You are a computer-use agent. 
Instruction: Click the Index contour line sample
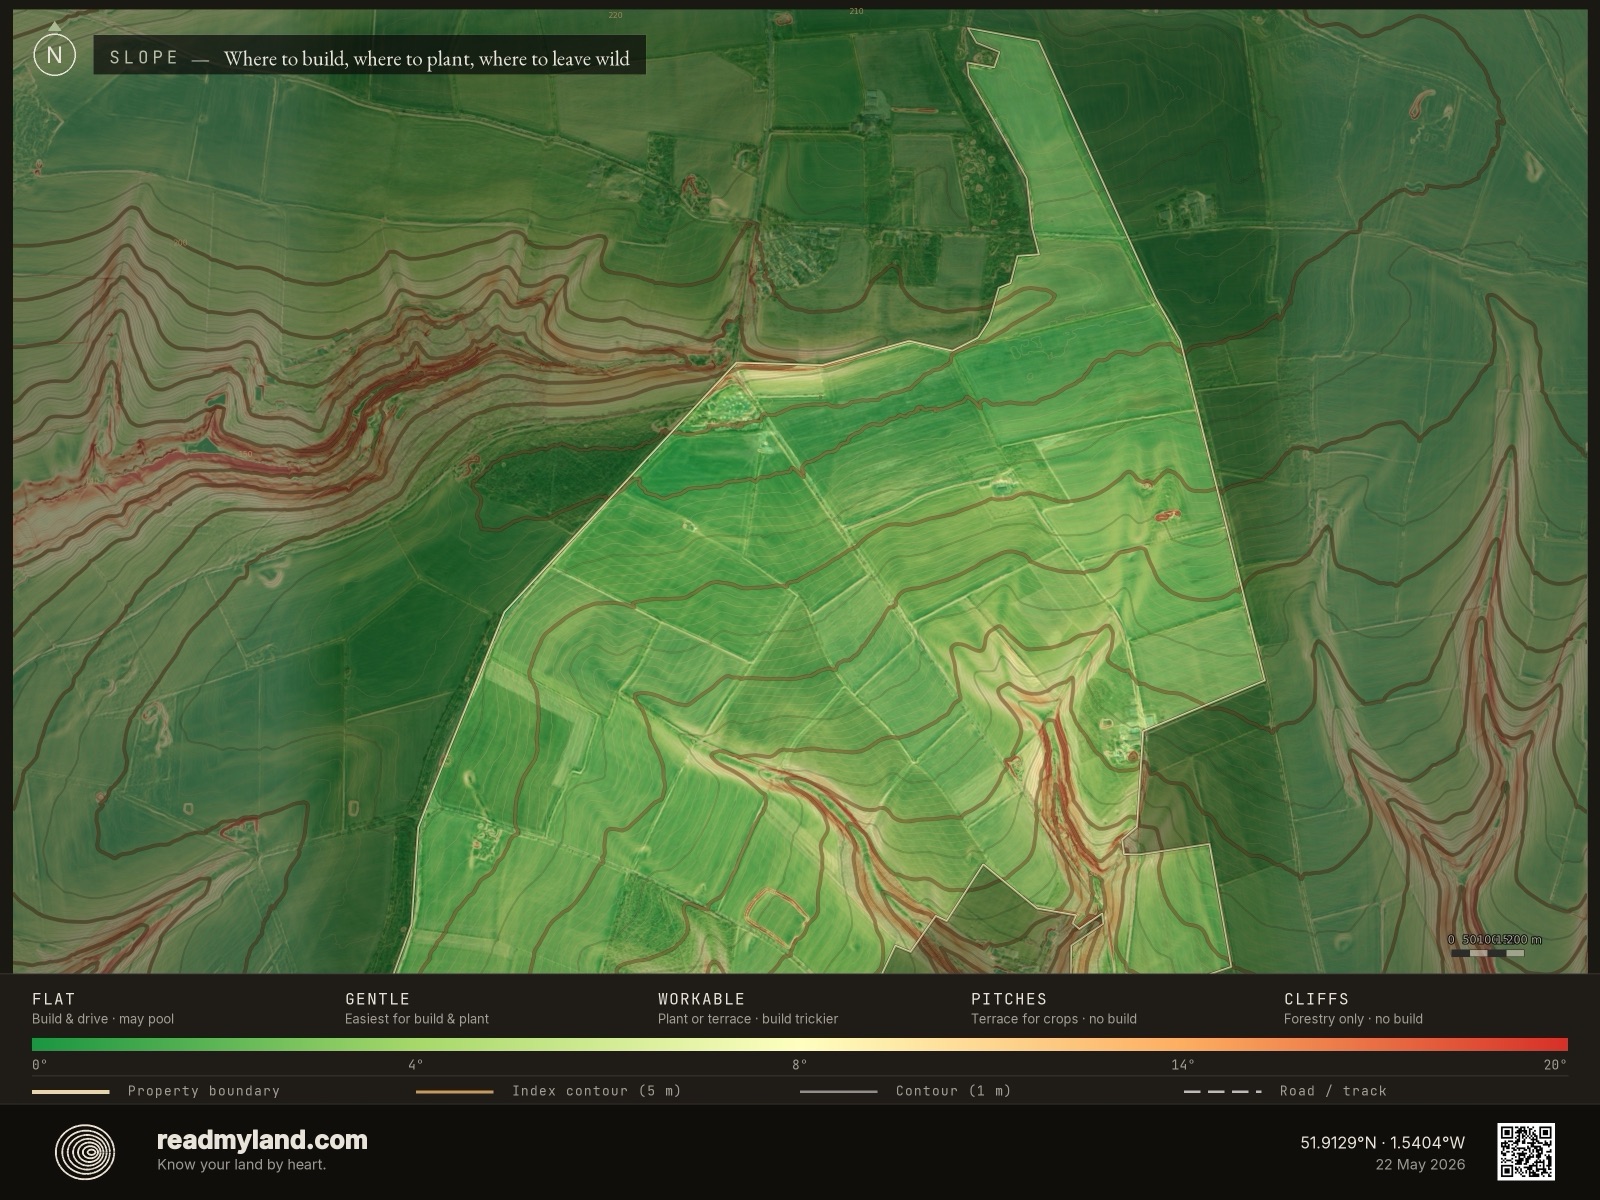(x=454, y=1091)
